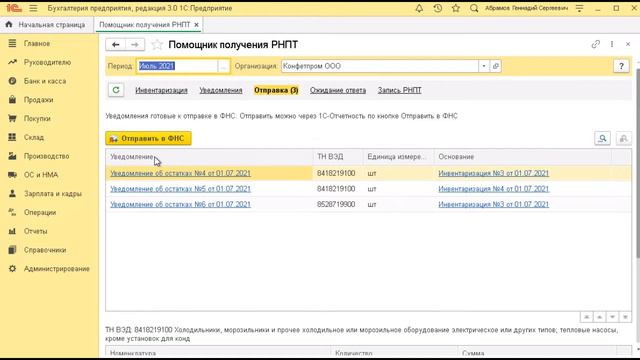Viewport: 640px width, 360px height.
Task: Open Инвентаризация №3 link in third row
Action: click(x=493, y=204)
